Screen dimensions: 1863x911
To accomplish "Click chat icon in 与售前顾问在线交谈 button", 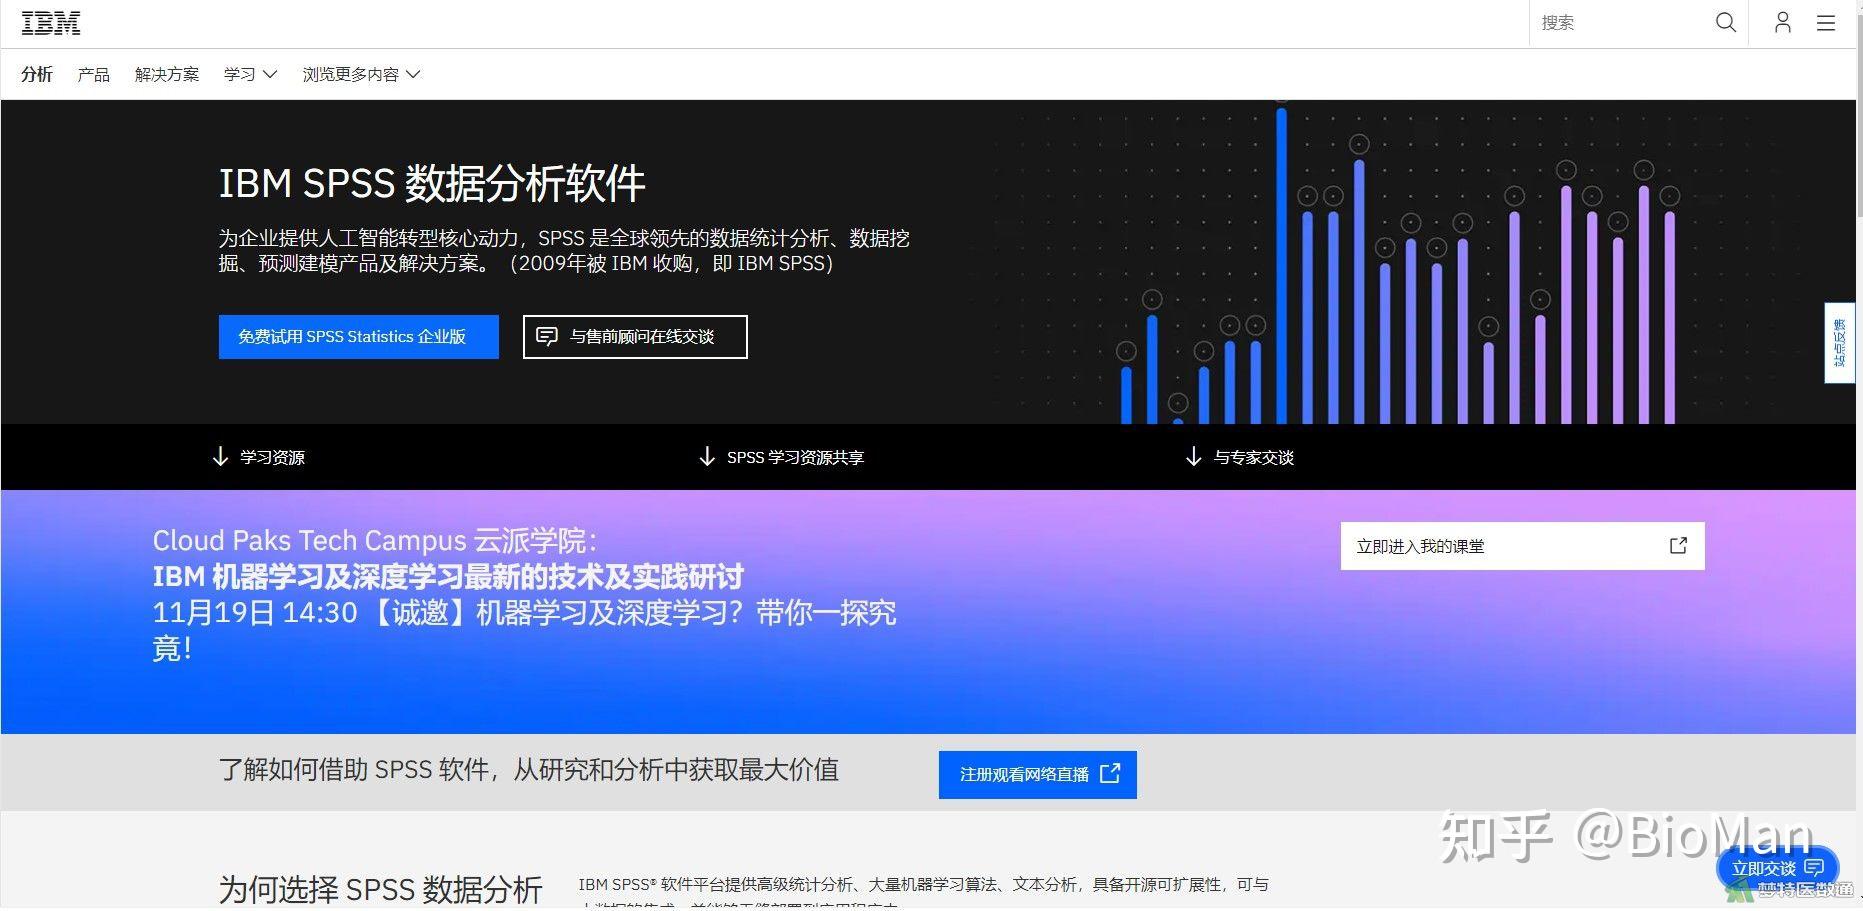I will click(x=547, y=336).
